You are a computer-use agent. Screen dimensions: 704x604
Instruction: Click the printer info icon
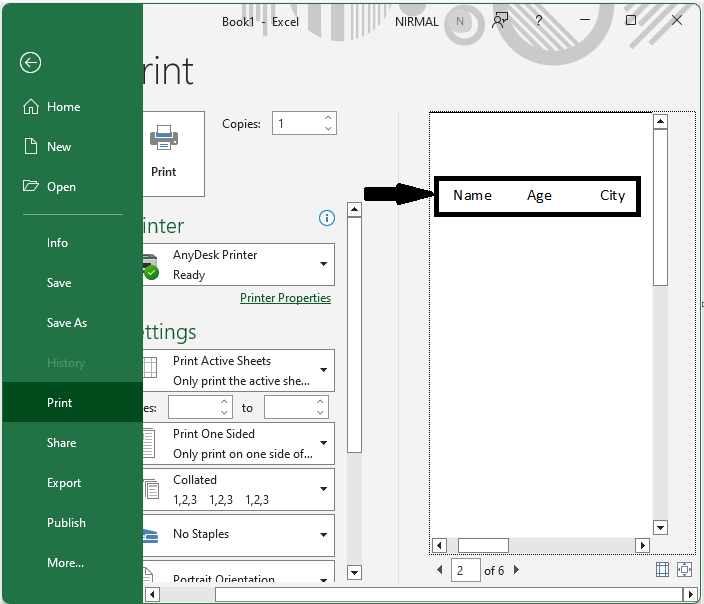click(326, 218)
